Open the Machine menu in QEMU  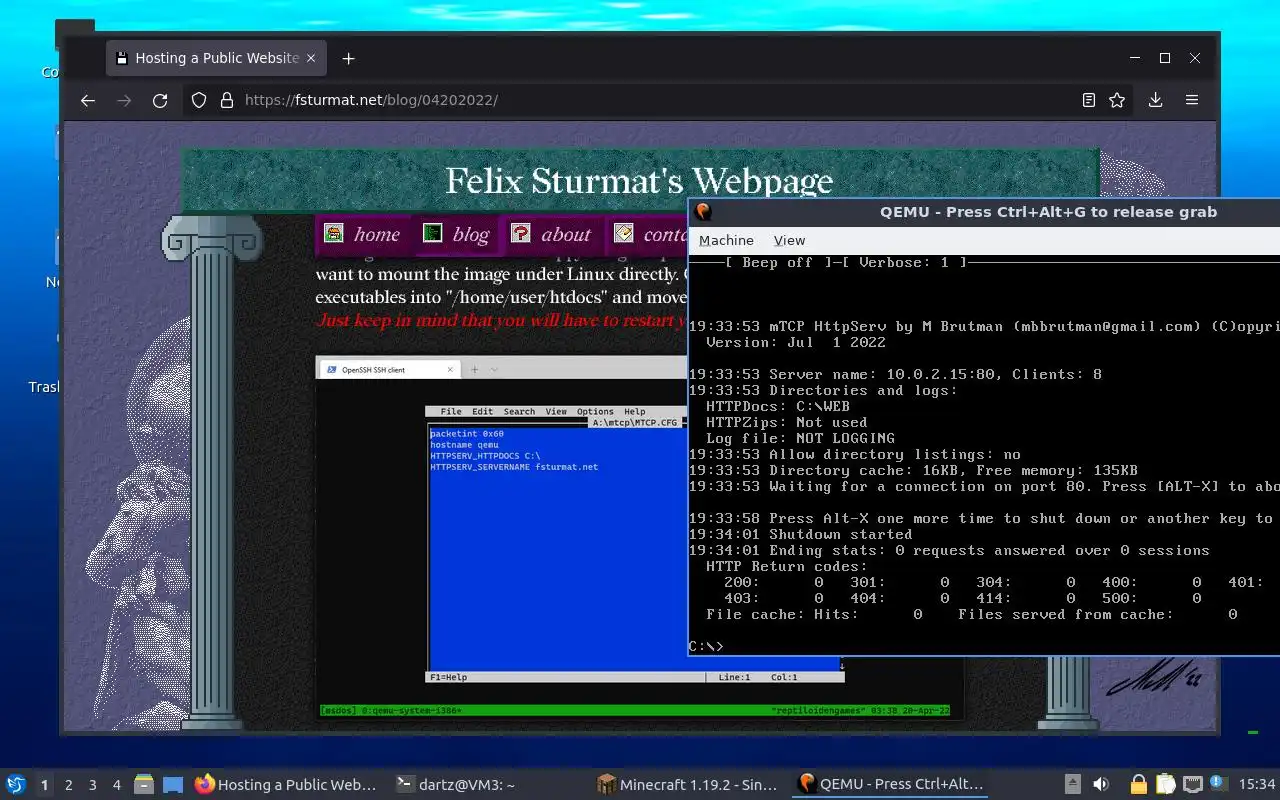point(726,240)
